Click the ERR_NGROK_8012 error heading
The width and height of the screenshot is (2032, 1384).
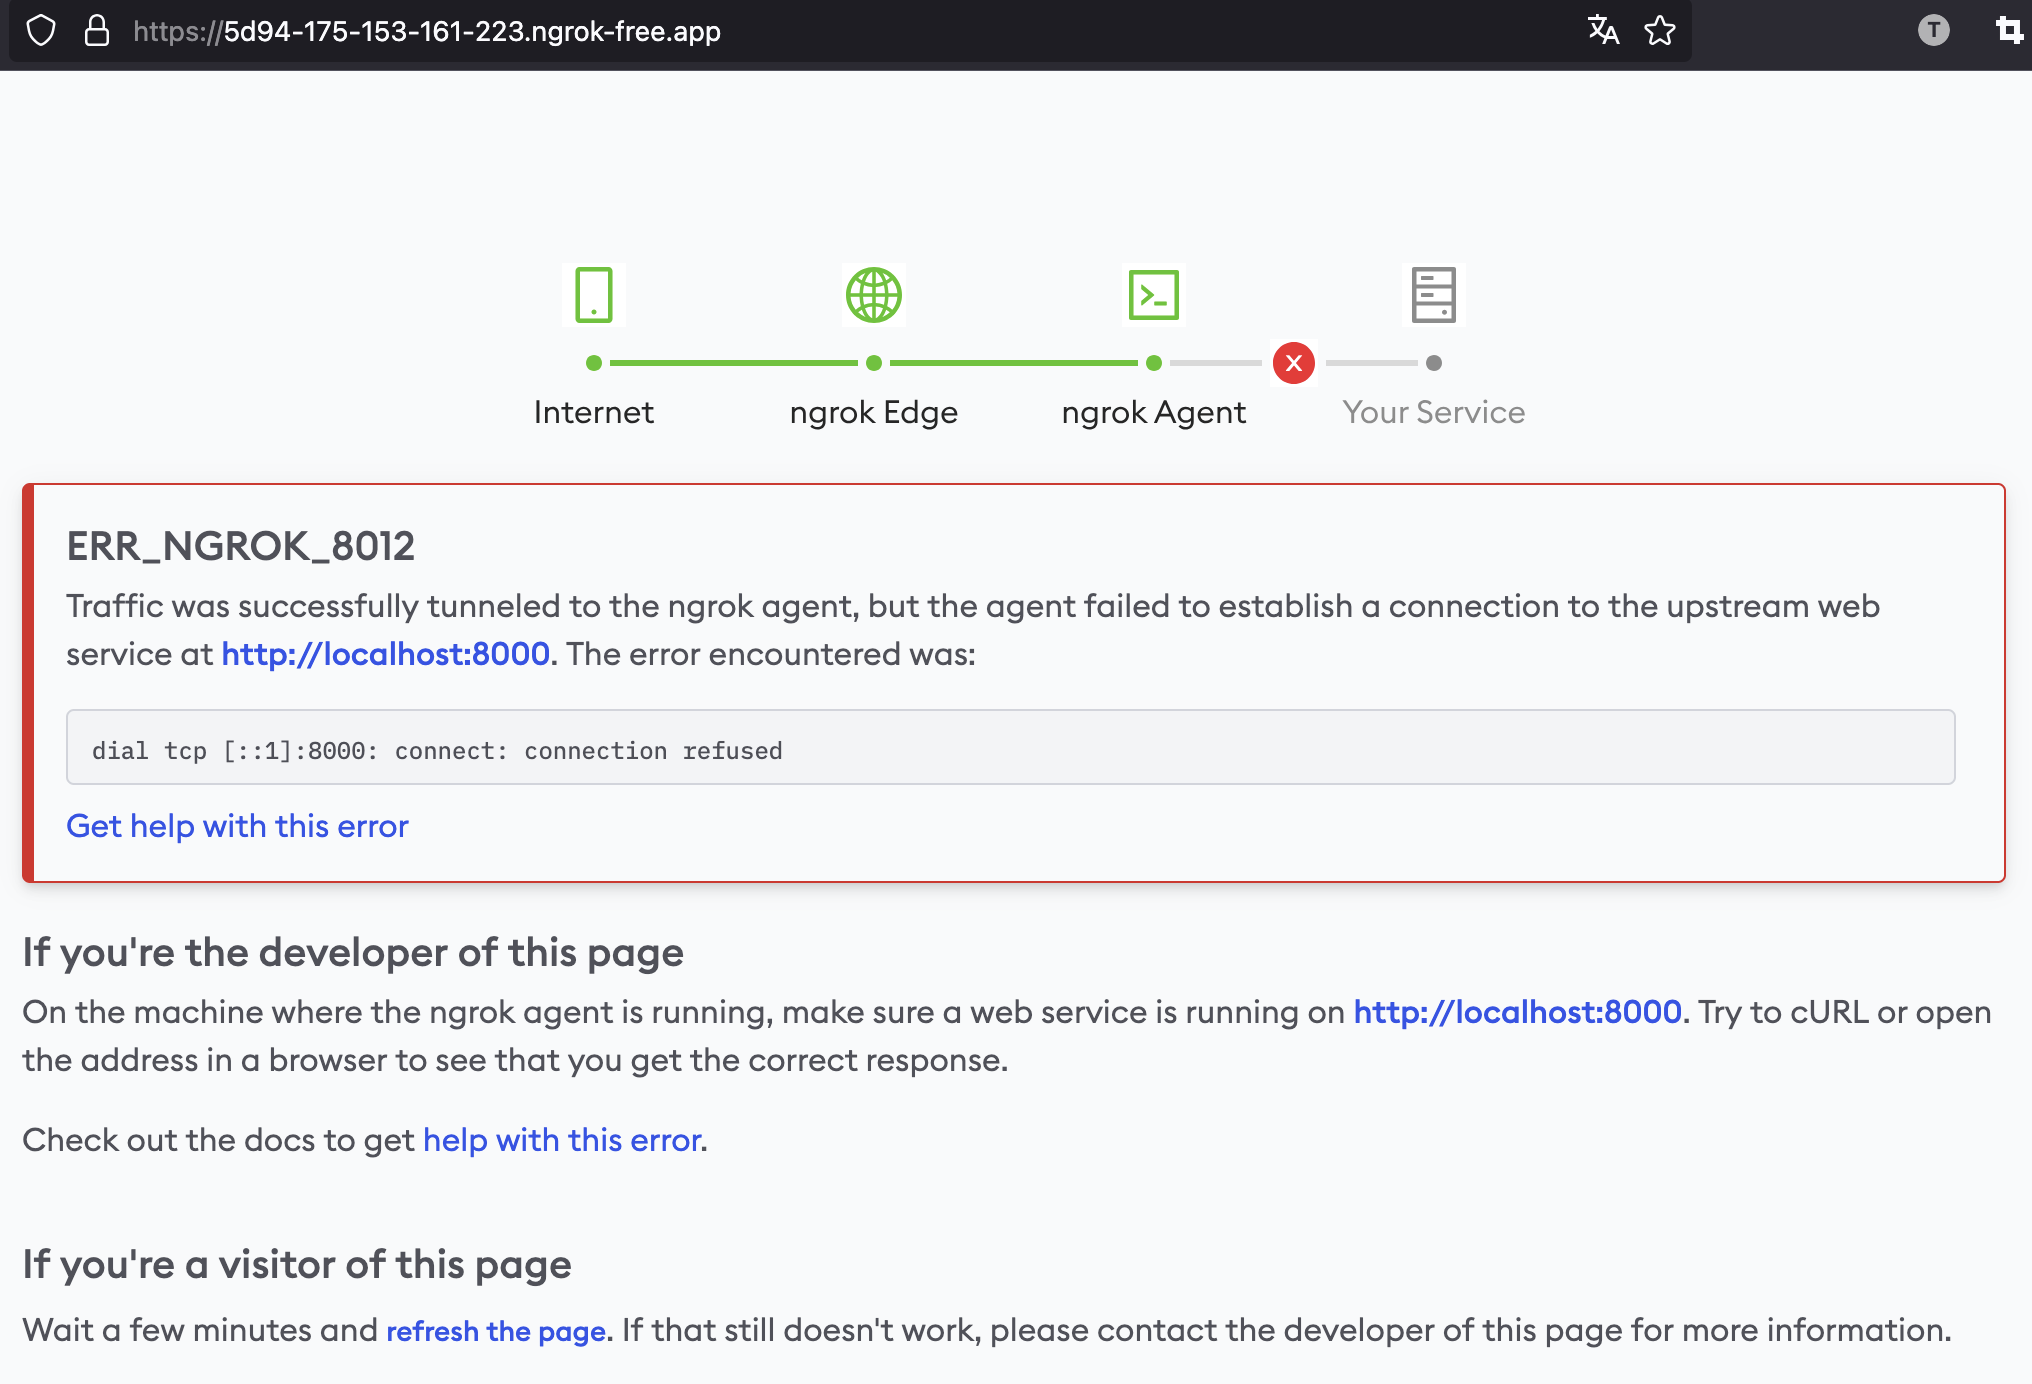[x=240, y=546]
